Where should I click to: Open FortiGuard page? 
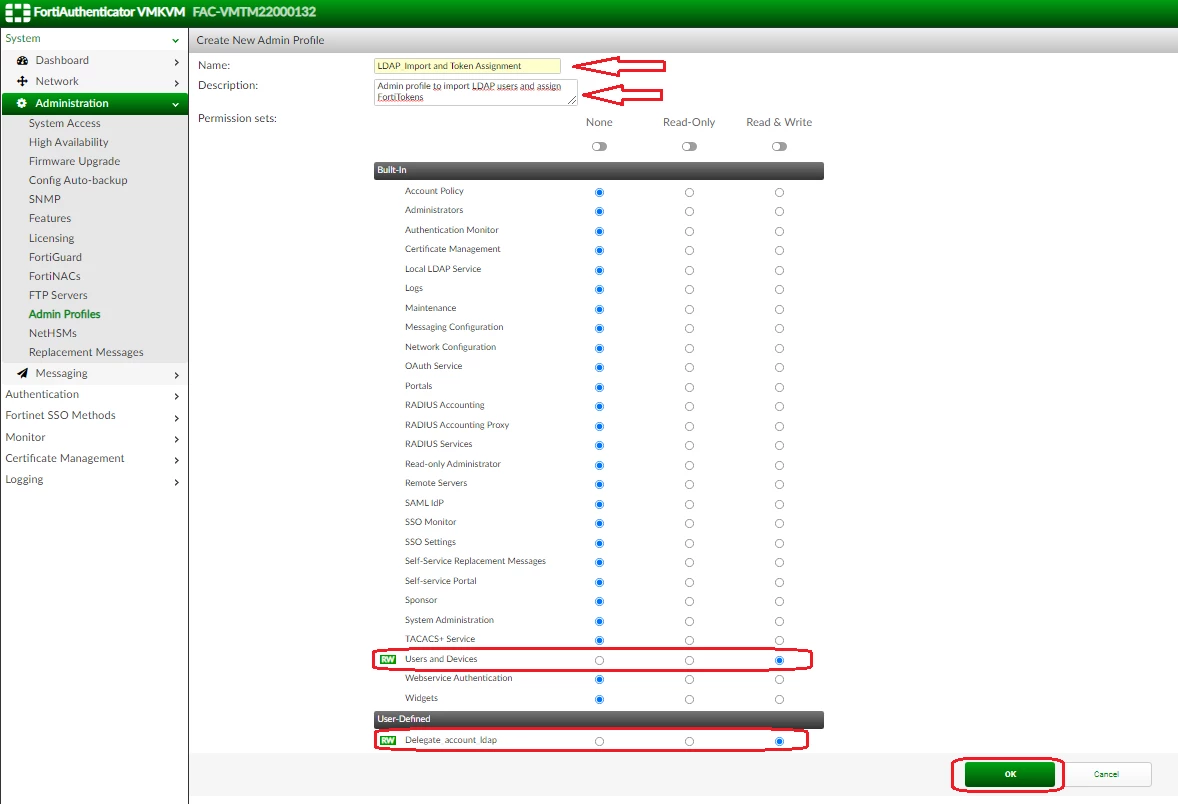point(55,257)
